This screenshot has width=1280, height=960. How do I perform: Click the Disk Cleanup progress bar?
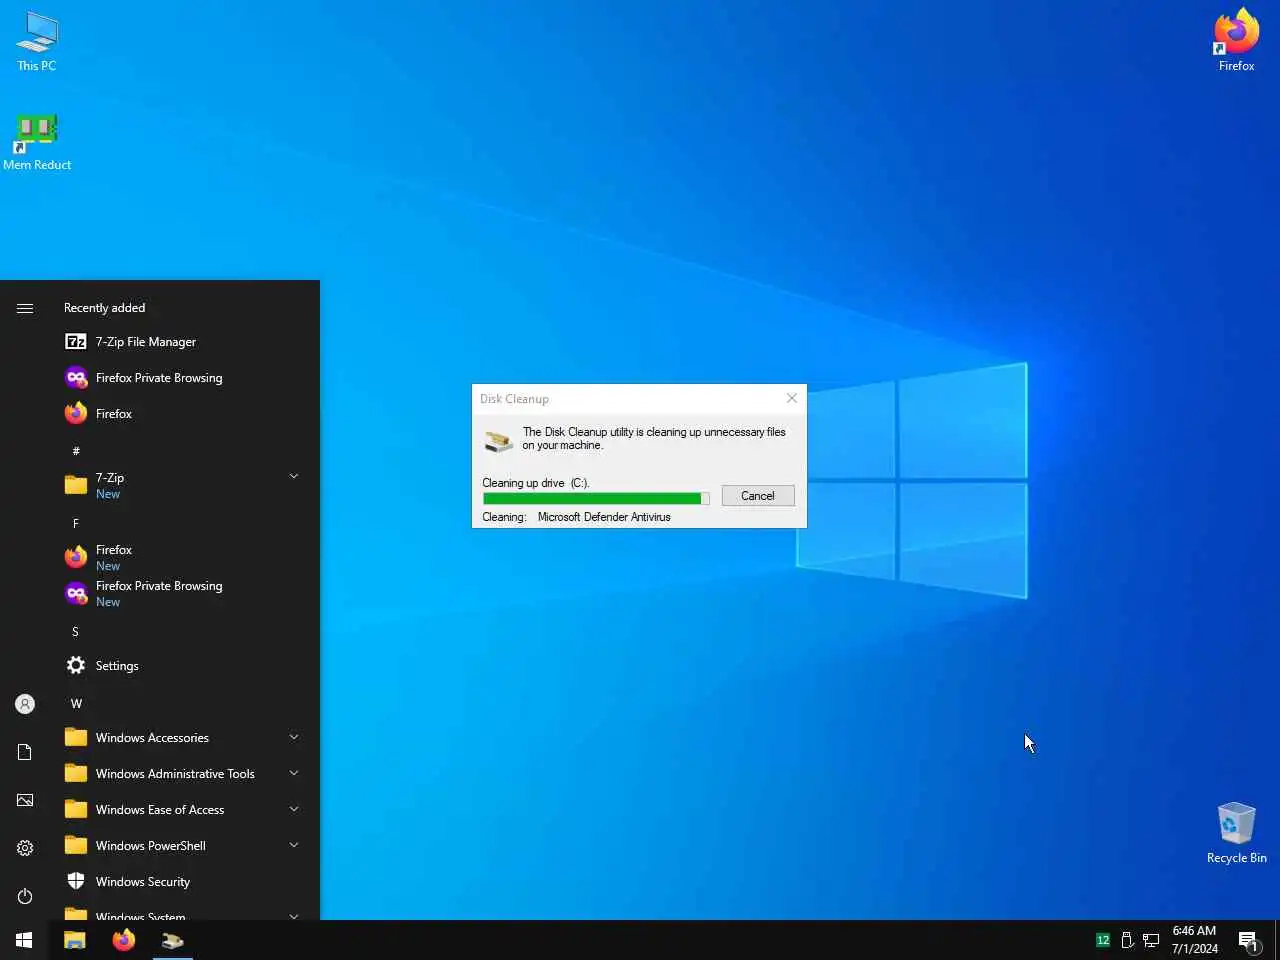point(596,498)
